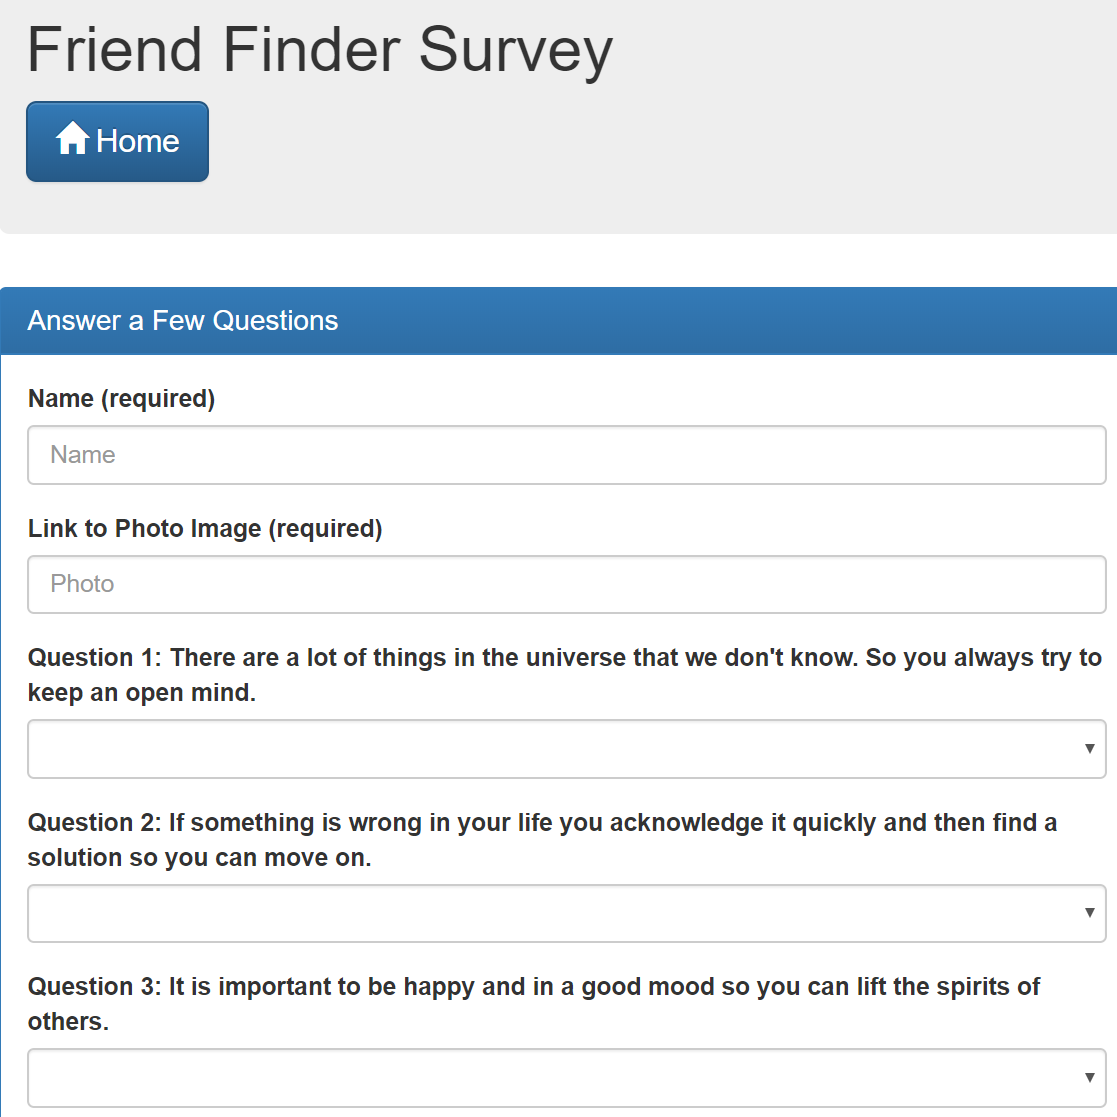Click the Question 3 dropdown arrow

tap(1089, 1078)
